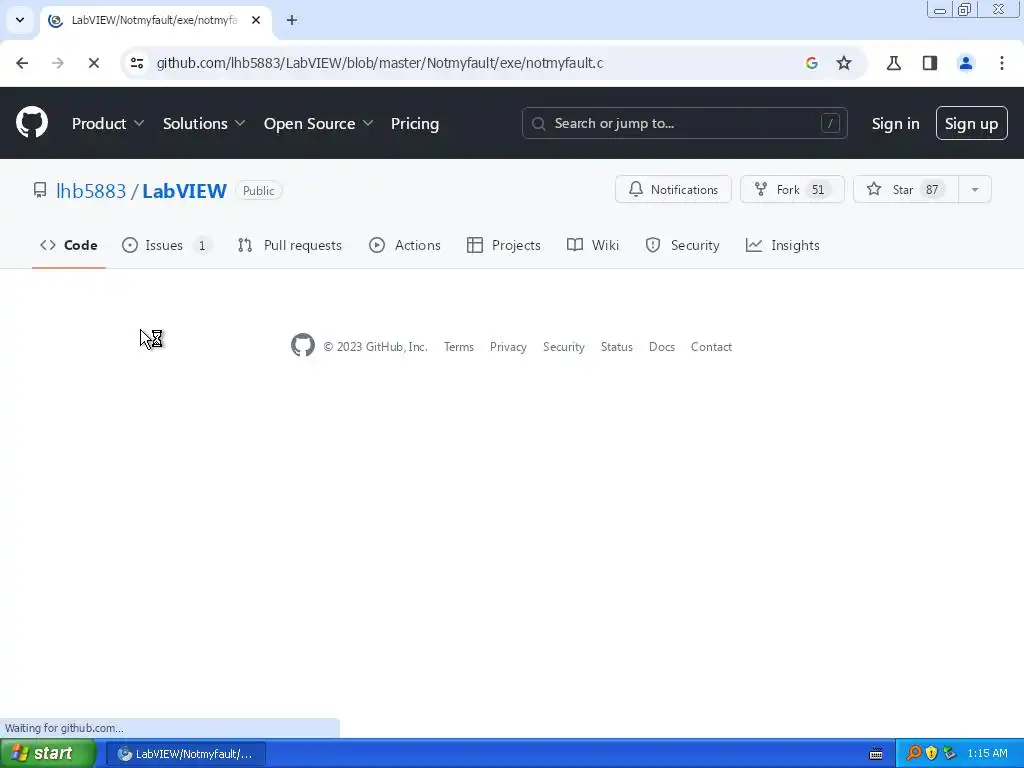Open a new browser tab
1024x768 pixels.
click(x=292, y=20)
